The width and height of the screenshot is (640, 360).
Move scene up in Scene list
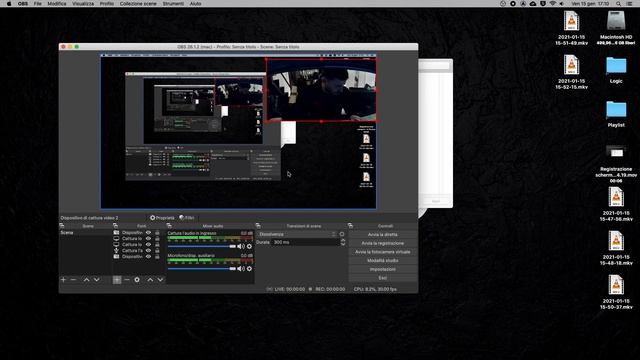click(87, 280)
